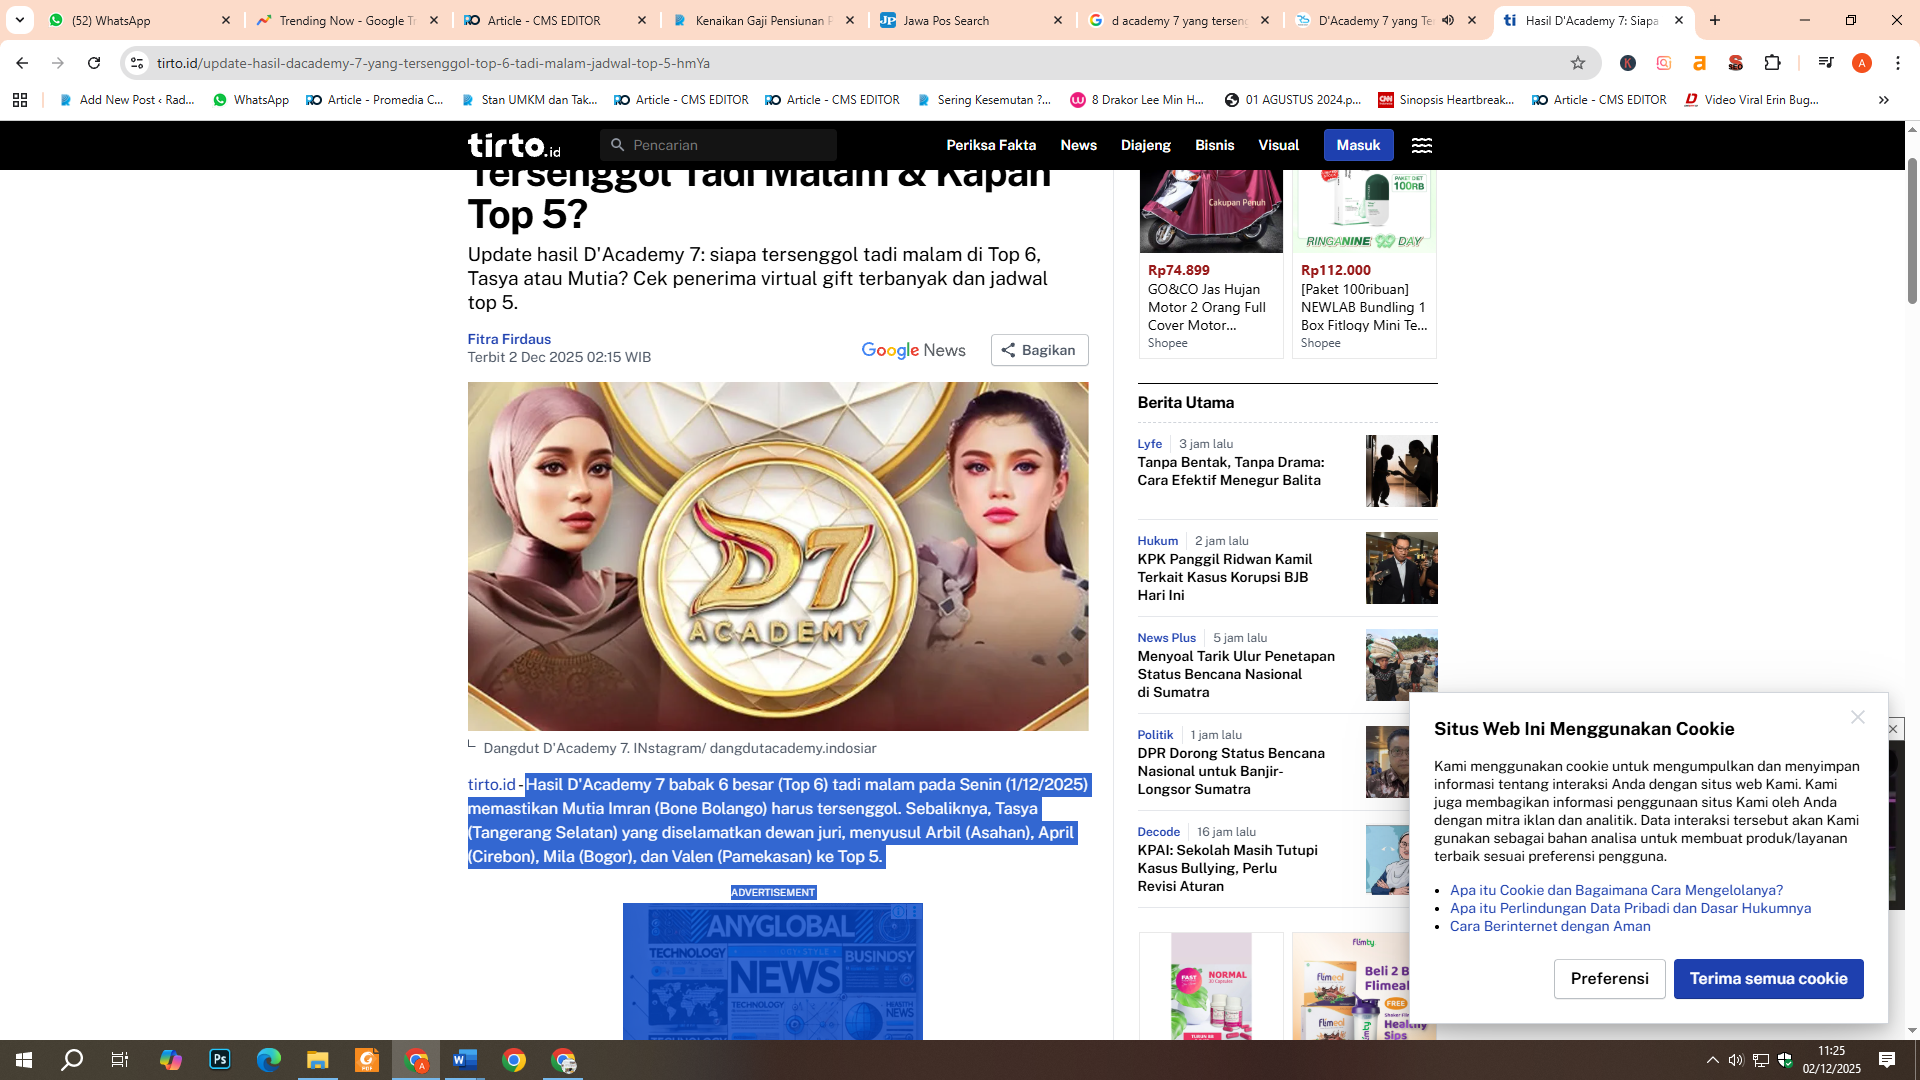This screenshot has width=1920, height=1080.
Task: Open Chrome extensions puzzle icon
Action: pos(1772,63)
